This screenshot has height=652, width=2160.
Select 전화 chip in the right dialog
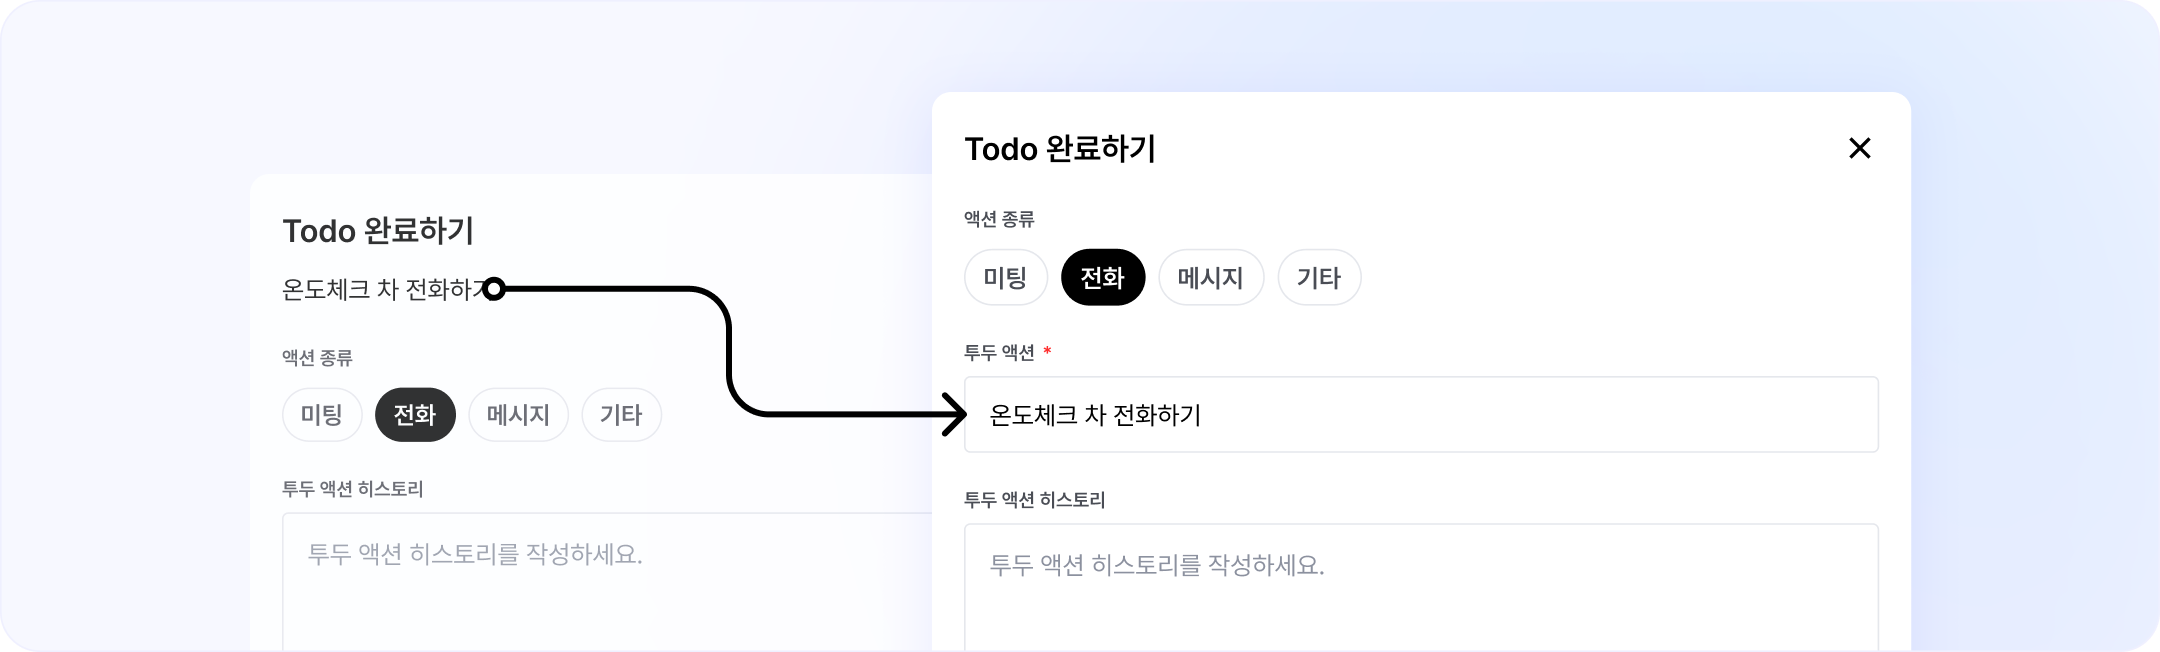tap(1102, 277)
